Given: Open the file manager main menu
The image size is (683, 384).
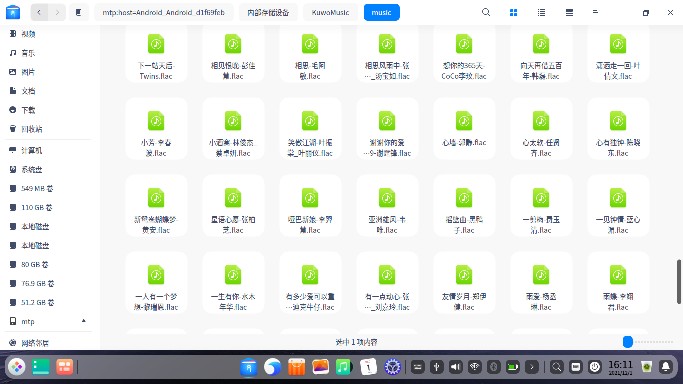Looking at the screenshot, I should pos(595,12).
